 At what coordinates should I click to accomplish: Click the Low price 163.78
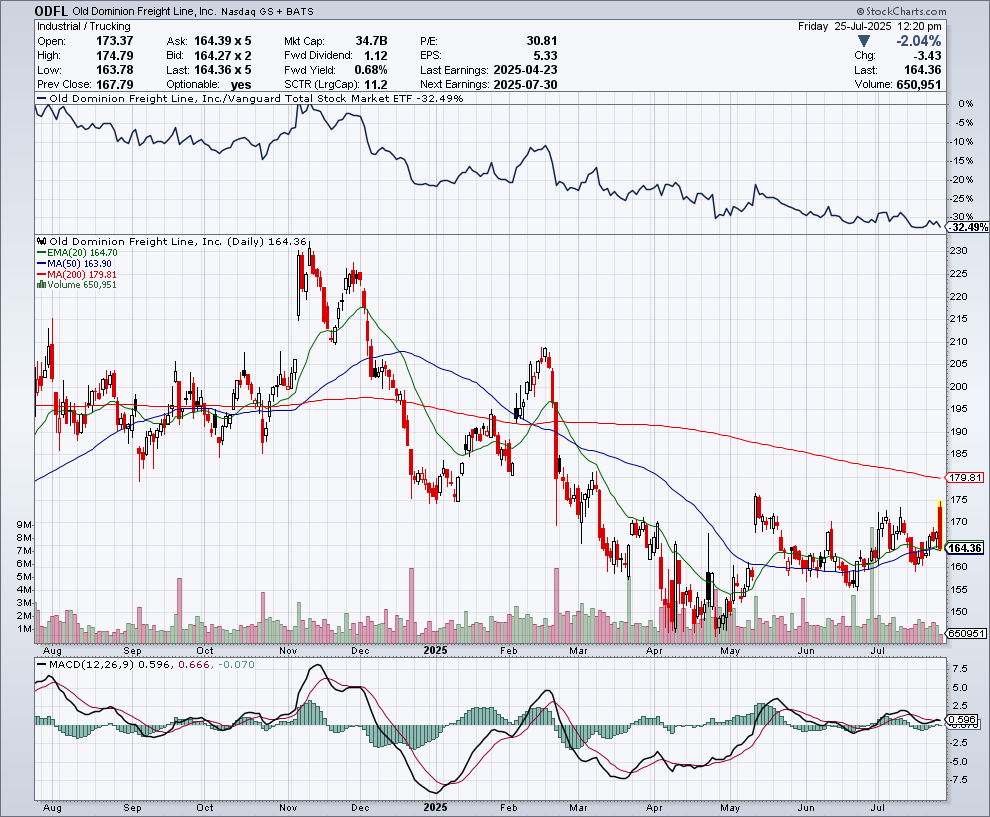(114, 70)
